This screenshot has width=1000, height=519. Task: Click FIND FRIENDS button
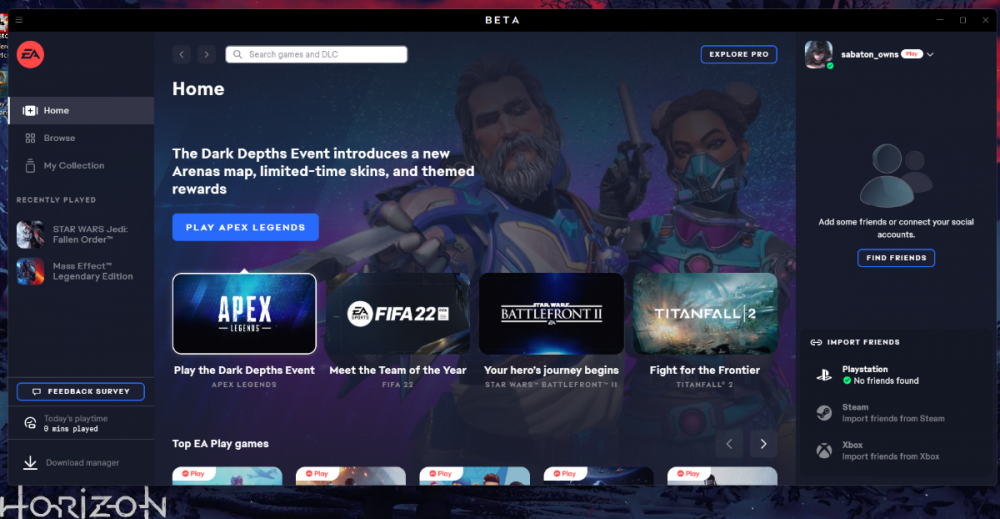[x=896, y=258]
